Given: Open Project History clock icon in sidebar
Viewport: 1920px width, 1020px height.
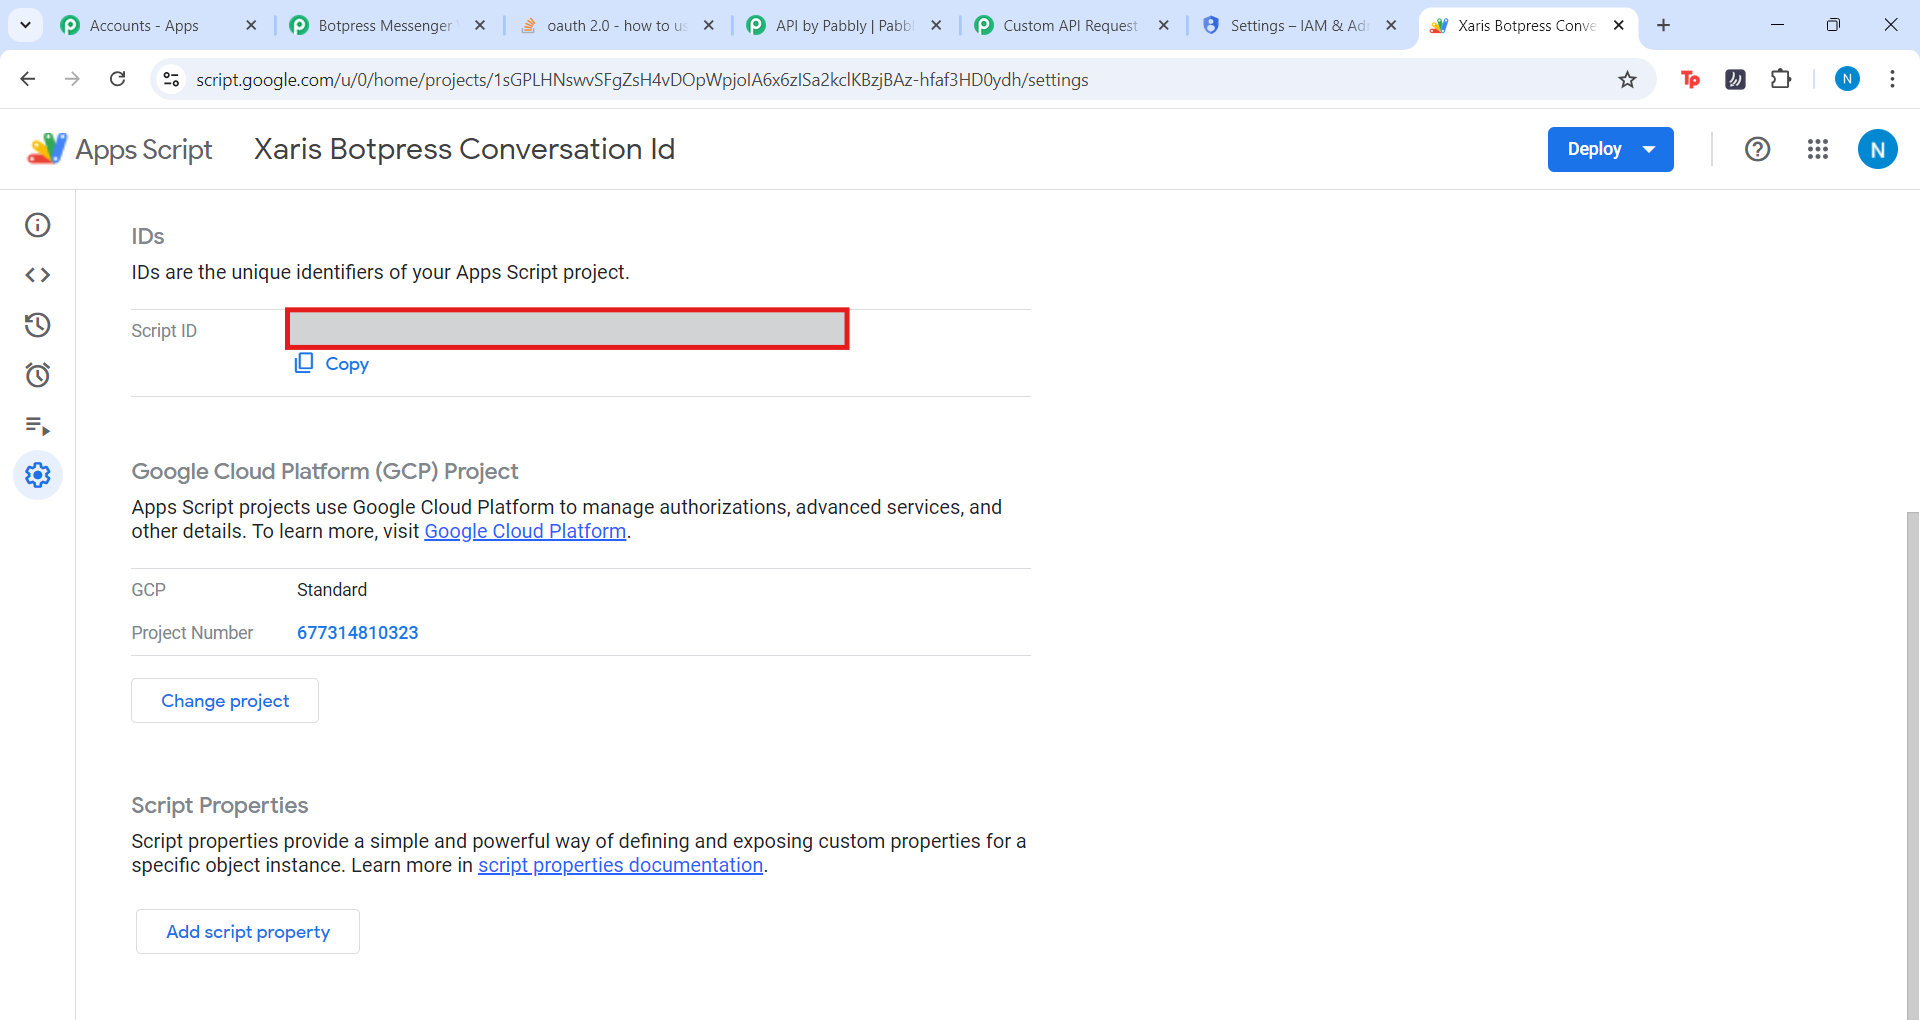Looking at the screenshot, I should pyautogui.click(x=38, y=325).
